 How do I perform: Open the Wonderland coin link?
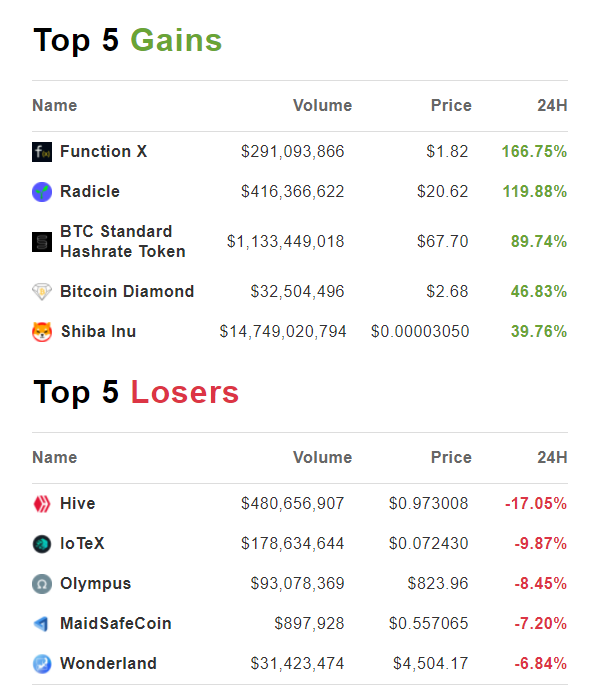coord(108,664)
